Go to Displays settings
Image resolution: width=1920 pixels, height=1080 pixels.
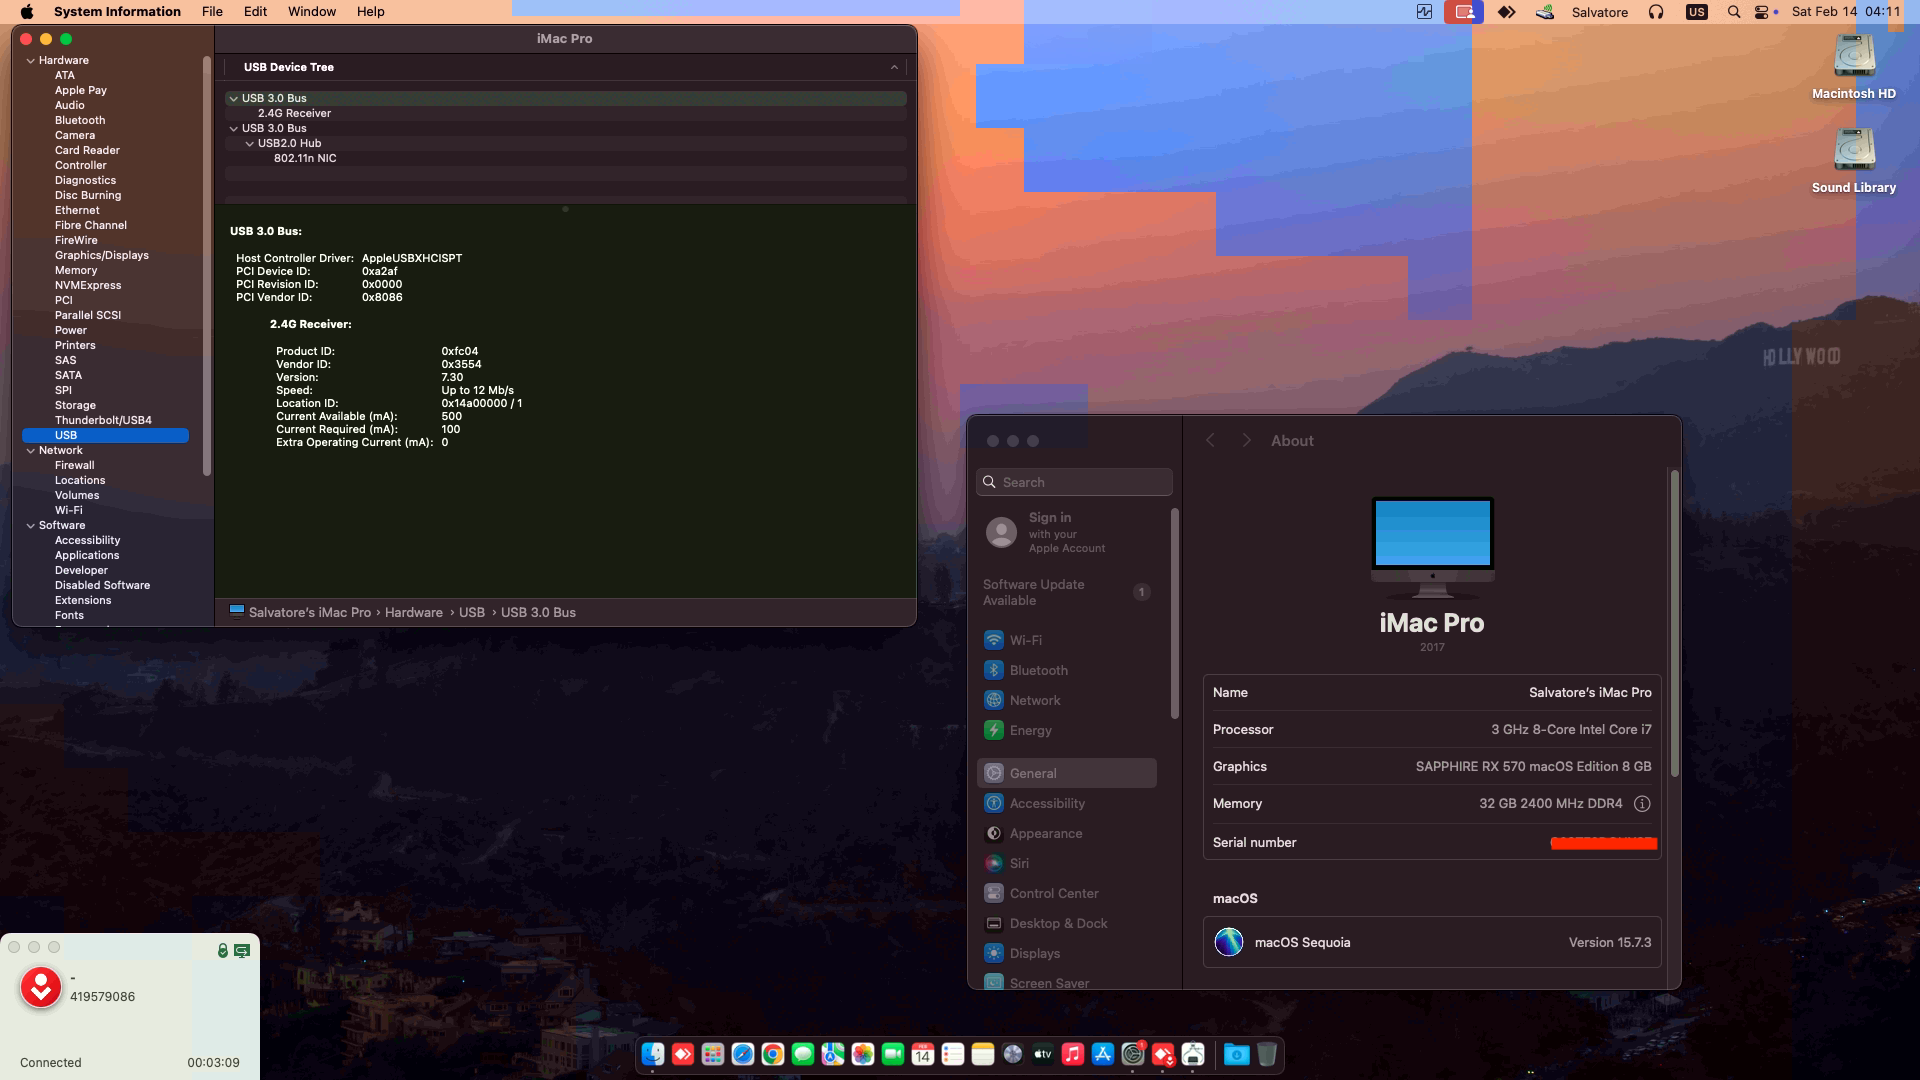[x=1068, y=954]
